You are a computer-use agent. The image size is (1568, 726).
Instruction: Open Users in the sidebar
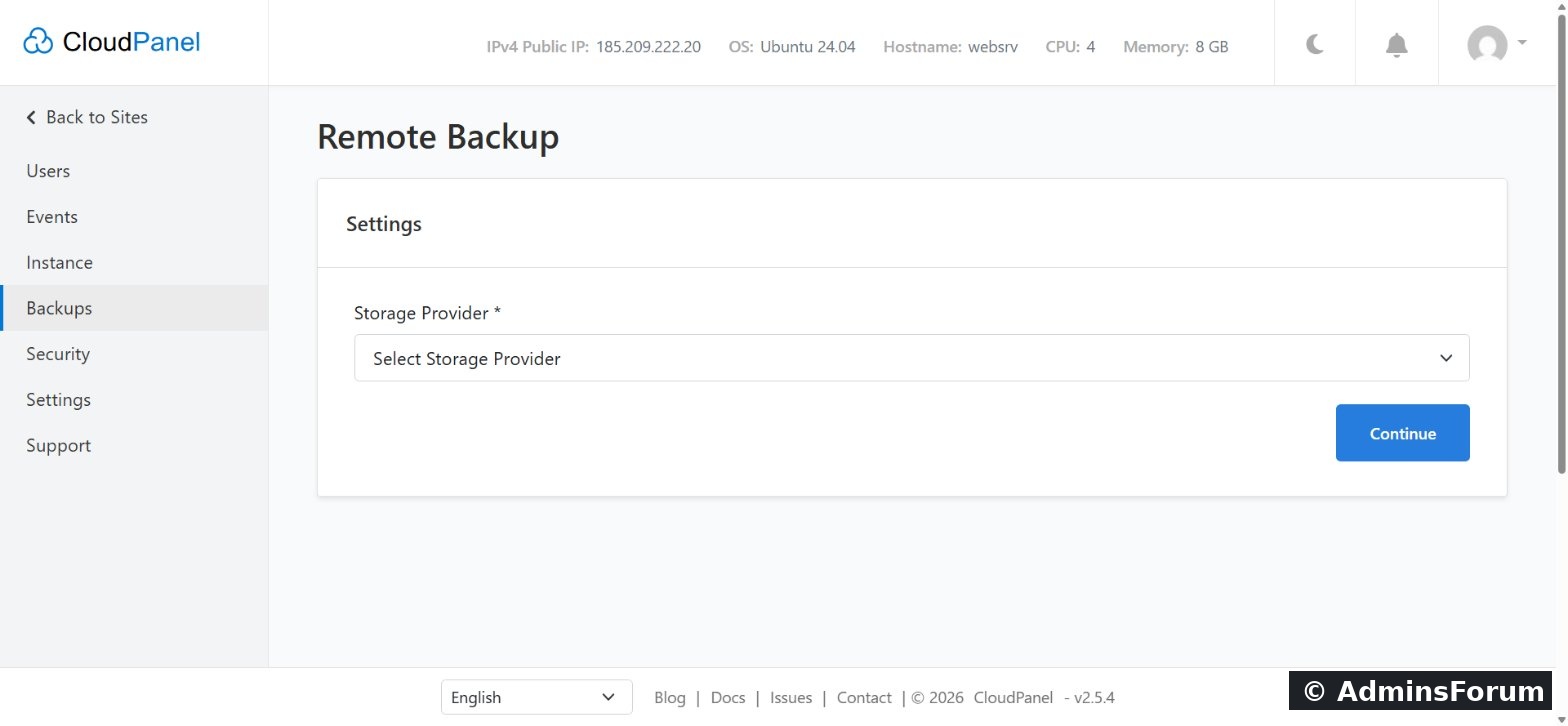tap(134, 171)
